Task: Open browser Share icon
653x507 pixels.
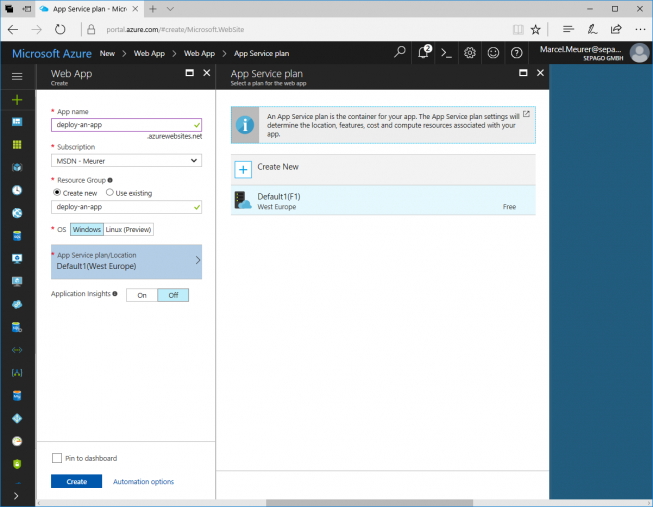Action: point(616,29)
